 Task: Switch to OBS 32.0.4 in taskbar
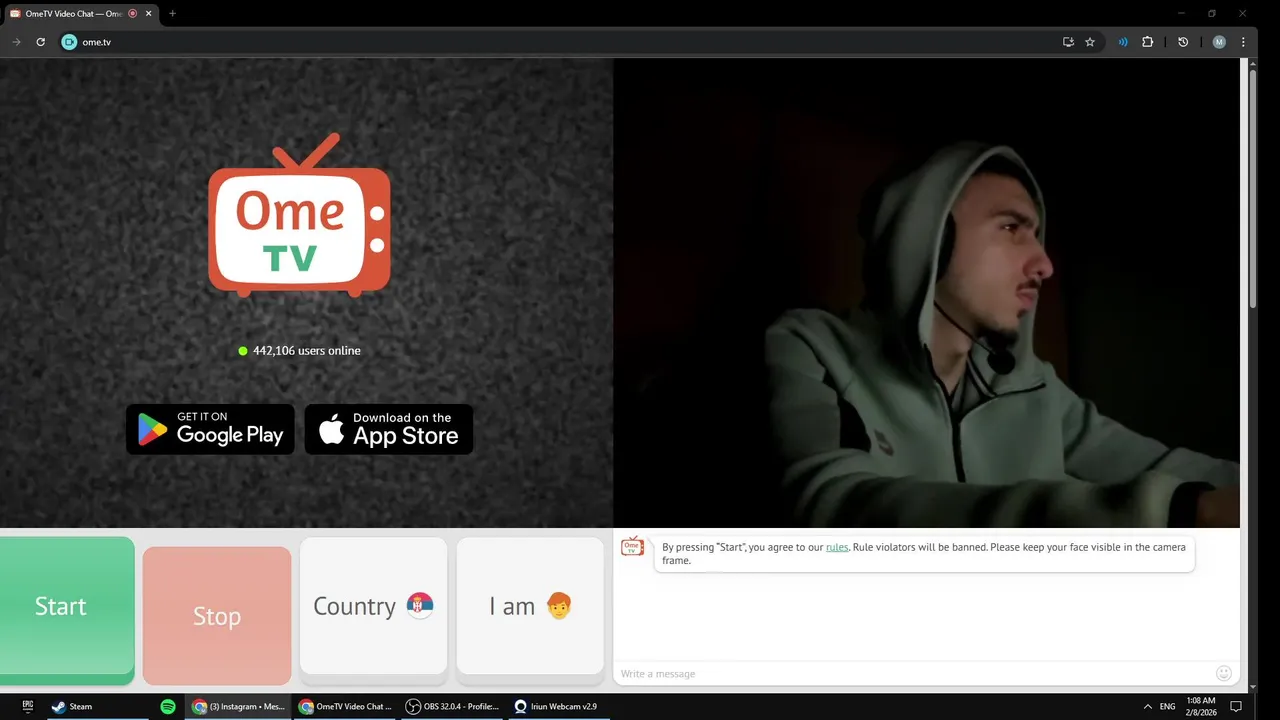[x=452, y=706]
